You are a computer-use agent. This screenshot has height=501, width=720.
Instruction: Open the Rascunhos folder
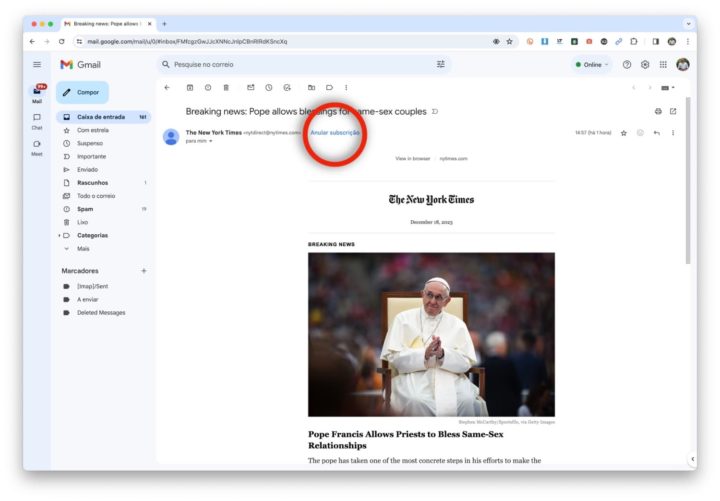(x=104, y=183)
